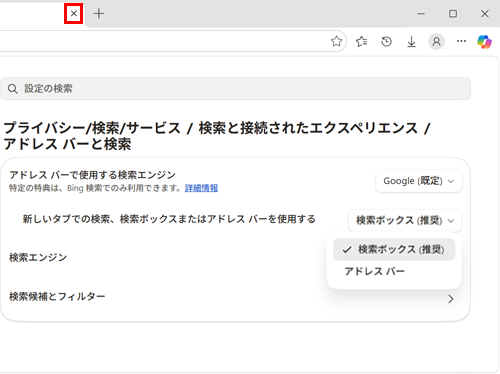Click the 設定の検索 search field

click(x=236, y=89)
